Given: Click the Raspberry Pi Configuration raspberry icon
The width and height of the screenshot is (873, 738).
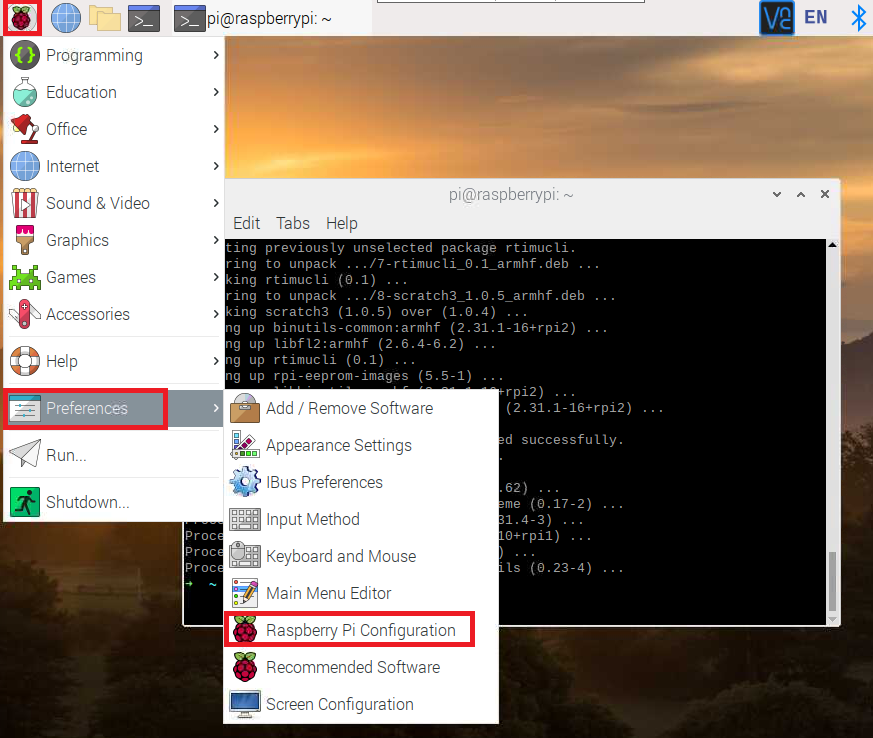Looking at the screenshot, I should [x=245, y=629].
